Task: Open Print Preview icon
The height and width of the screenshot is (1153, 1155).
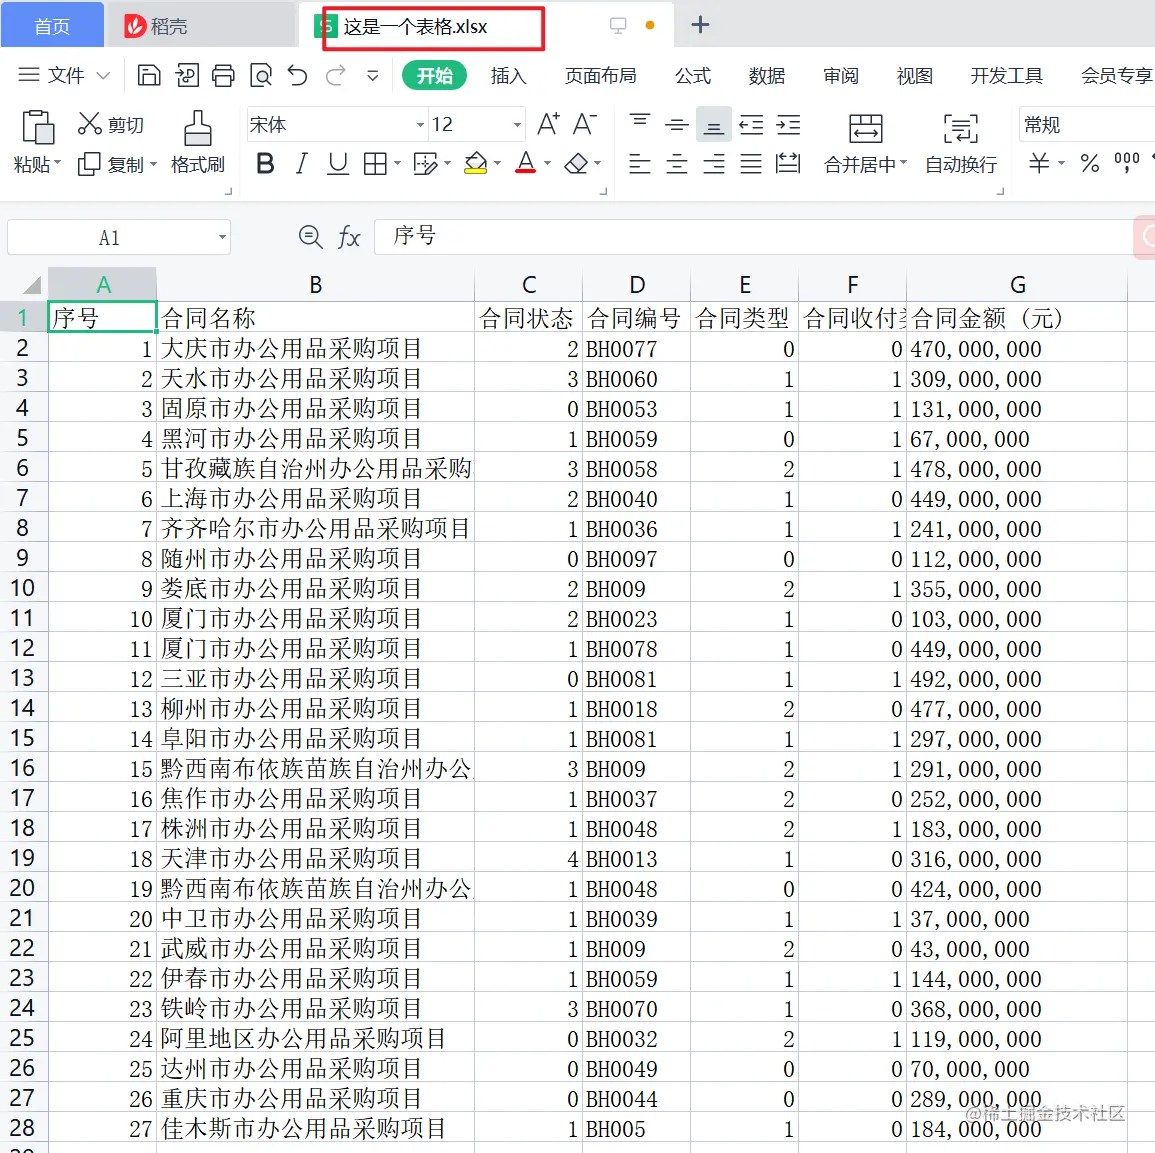Action: [x=261, y=75]
